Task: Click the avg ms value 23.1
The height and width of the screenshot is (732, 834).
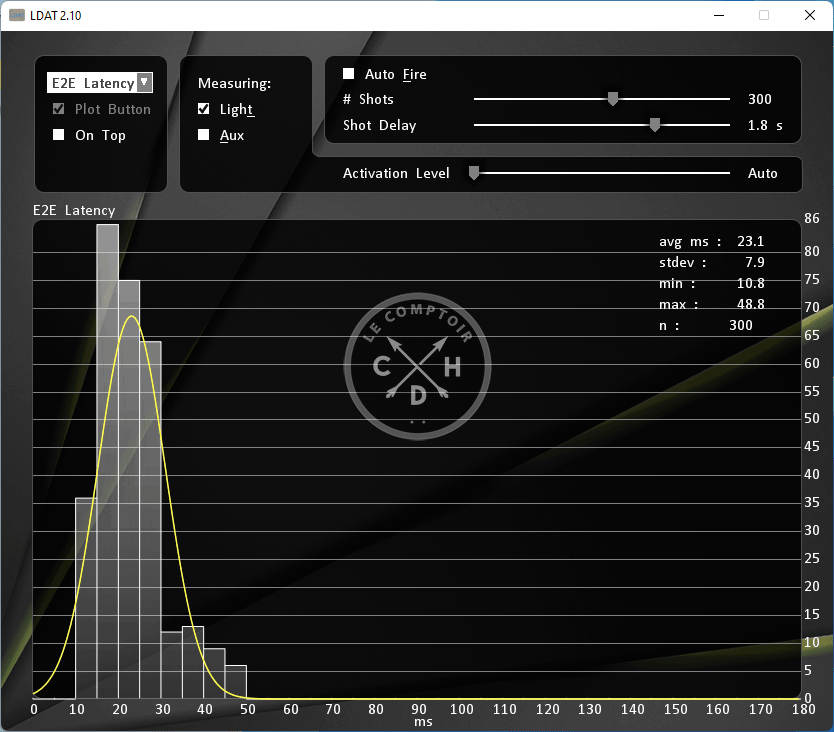Action: (750, 241)
